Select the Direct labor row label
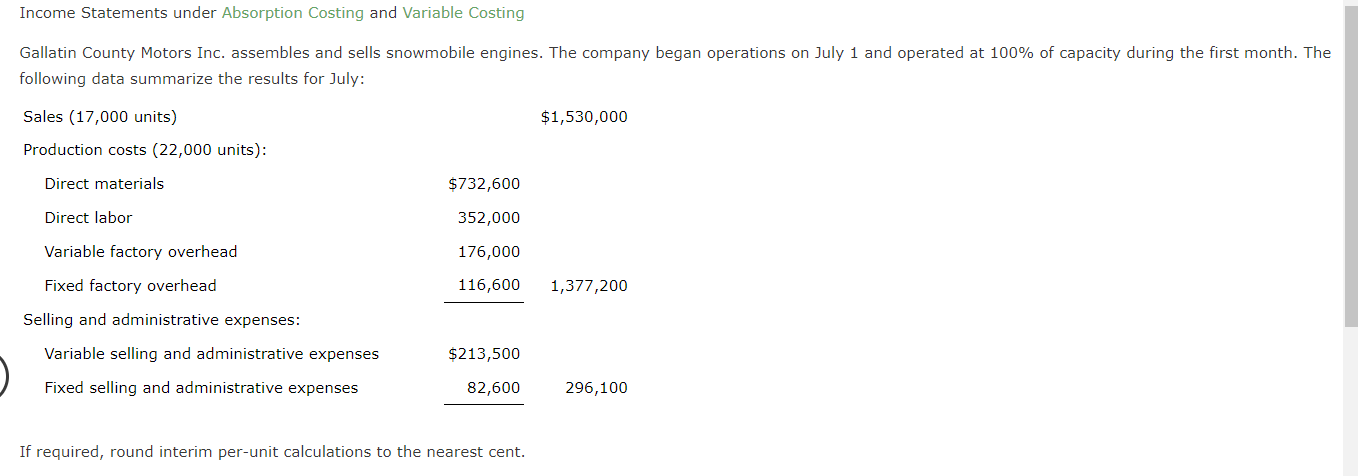Viewport: 1358px width, 476px height. coord(88,218)
